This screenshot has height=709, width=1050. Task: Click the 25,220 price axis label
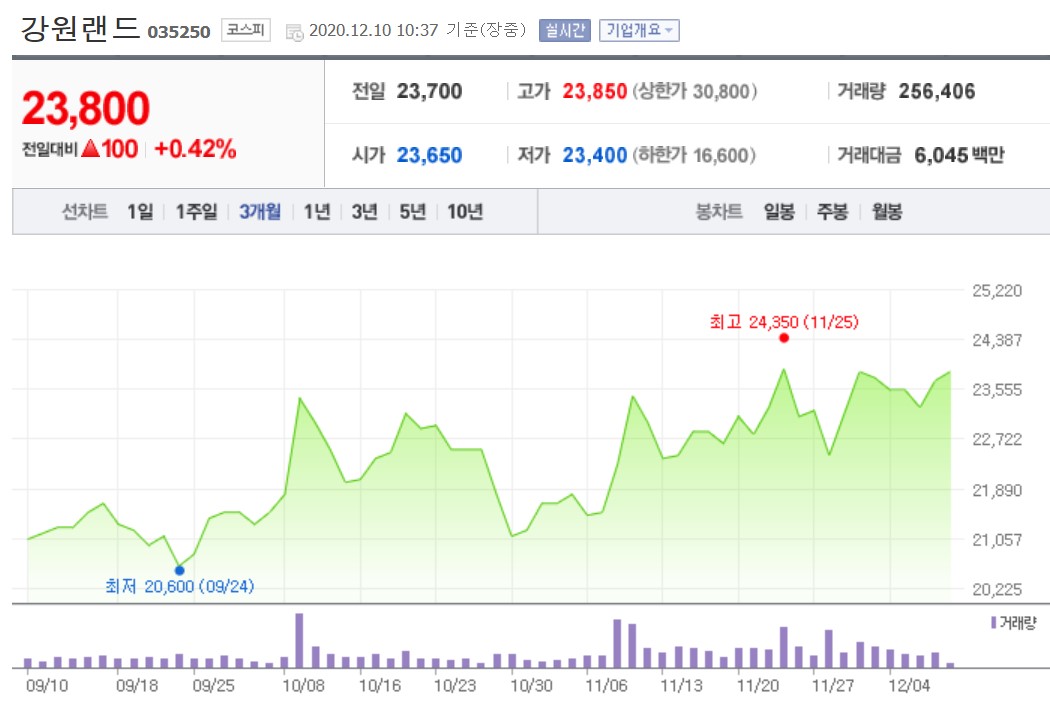tap(997, 291)
